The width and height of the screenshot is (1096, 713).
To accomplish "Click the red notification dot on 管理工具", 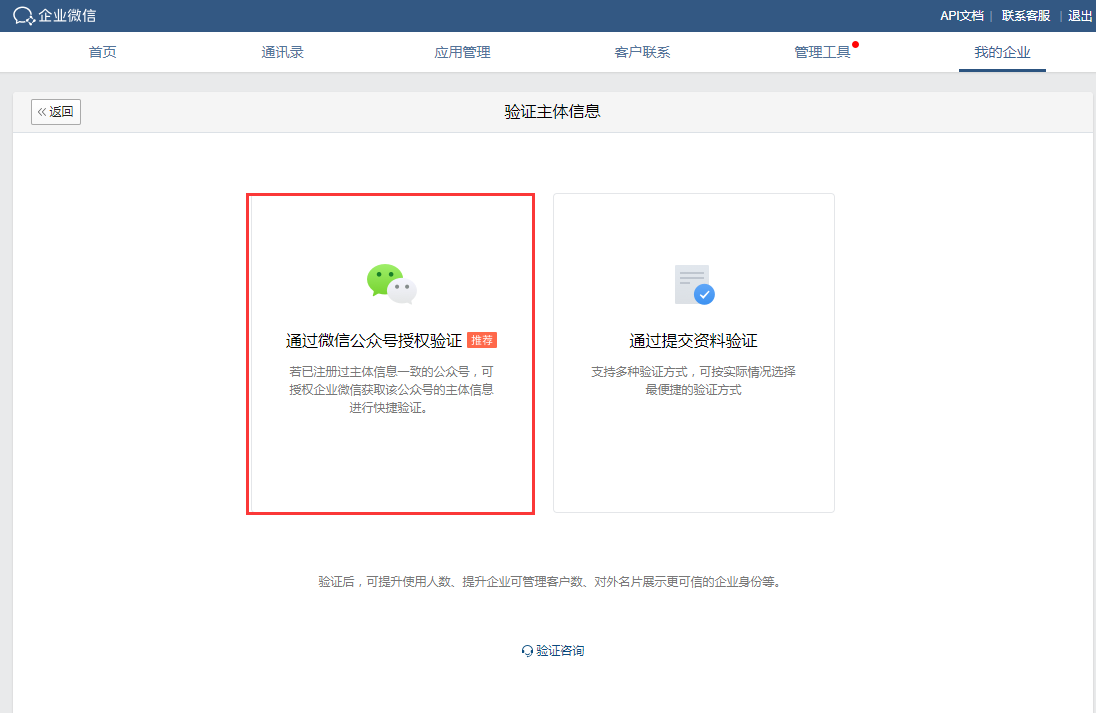I will (x=856, y=44).
